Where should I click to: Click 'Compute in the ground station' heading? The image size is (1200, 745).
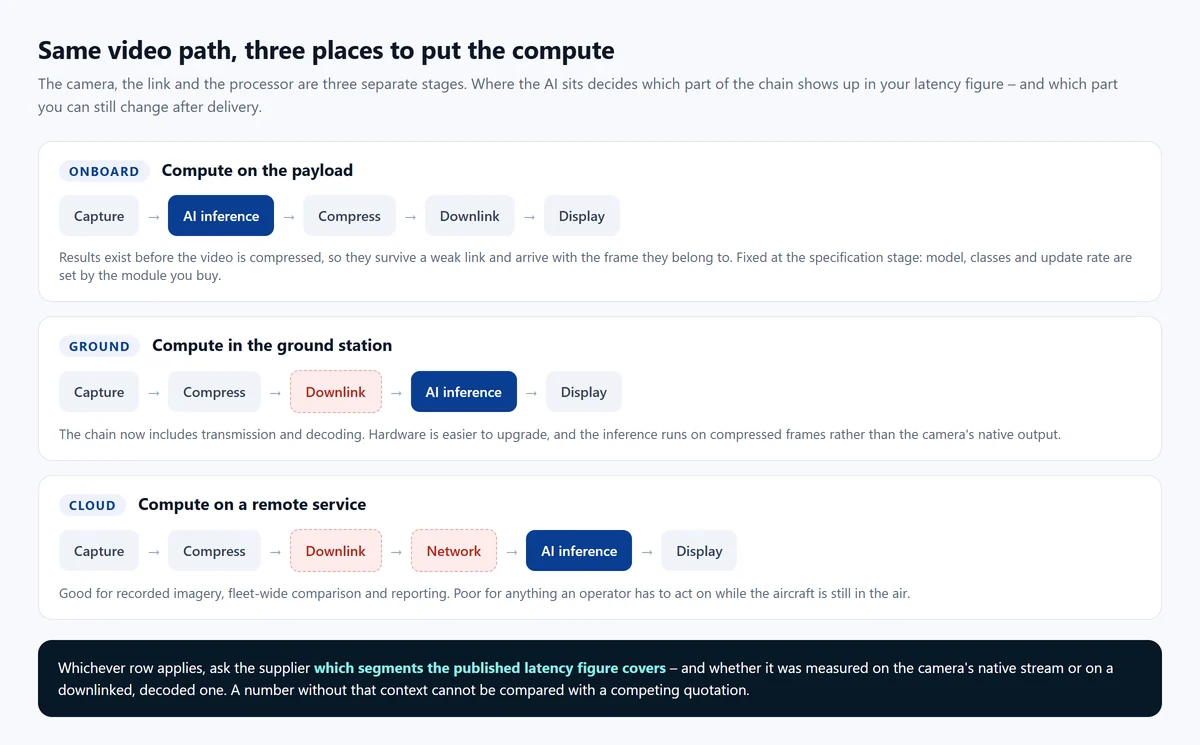pos(272,346)
